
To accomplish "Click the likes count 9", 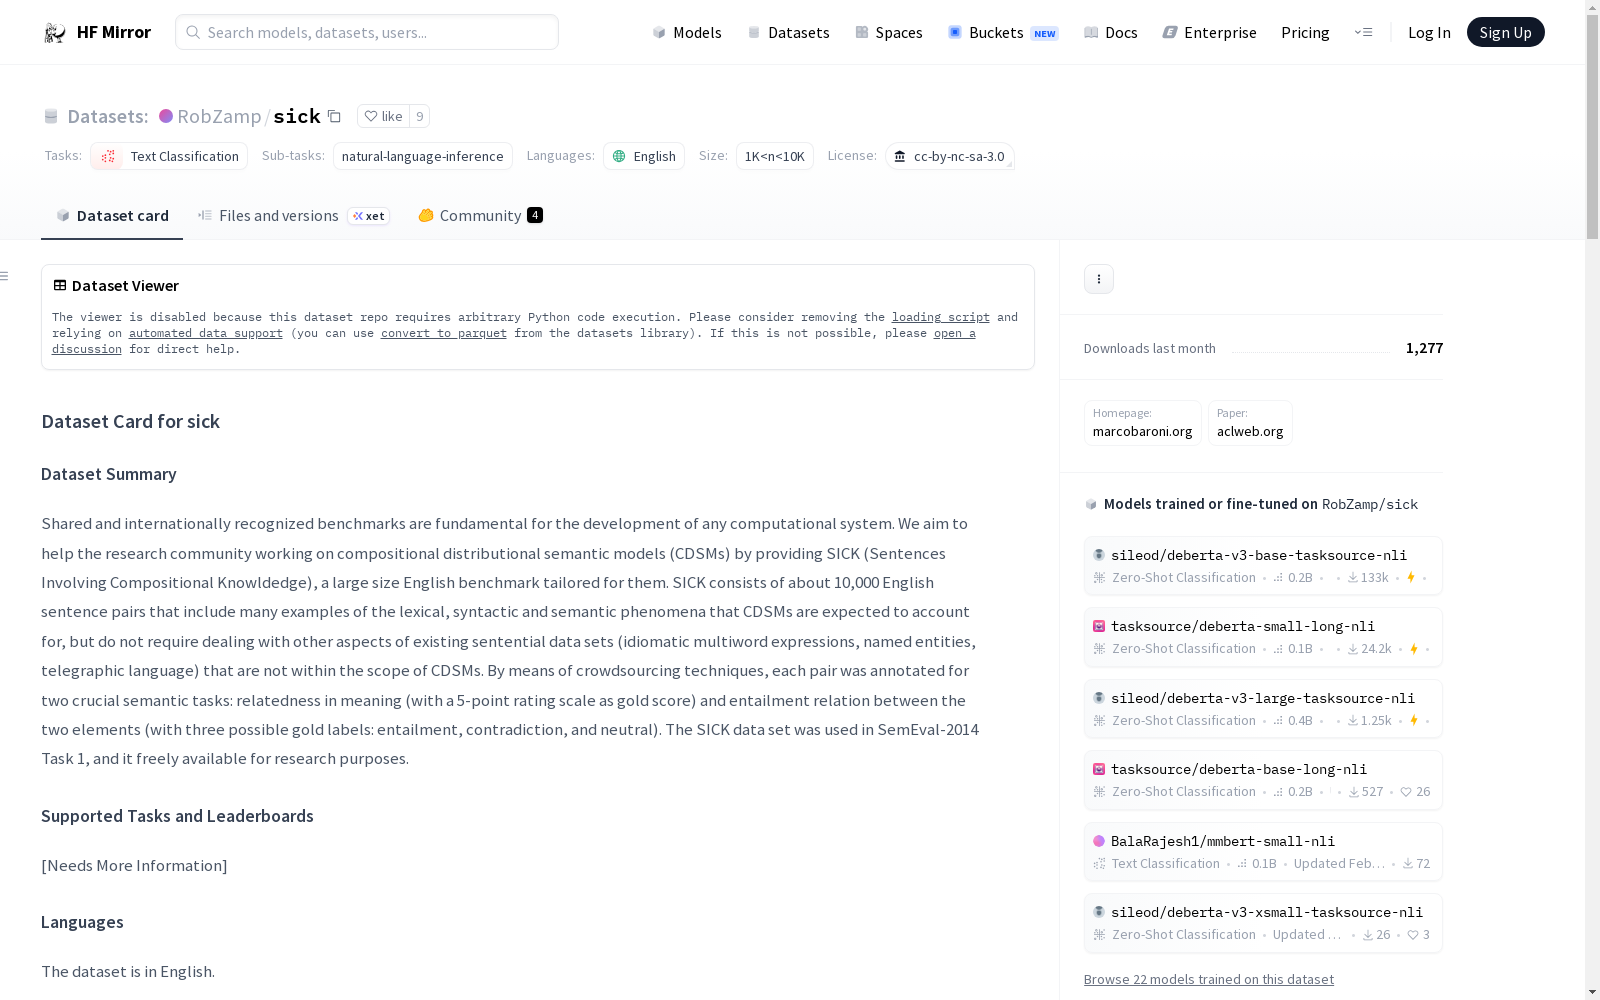I will [420, 116].
